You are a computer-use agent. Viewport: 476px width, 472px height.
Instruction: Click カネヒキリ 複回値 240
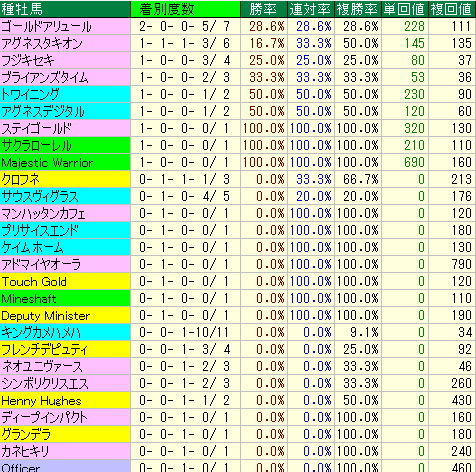coord(461,451)
